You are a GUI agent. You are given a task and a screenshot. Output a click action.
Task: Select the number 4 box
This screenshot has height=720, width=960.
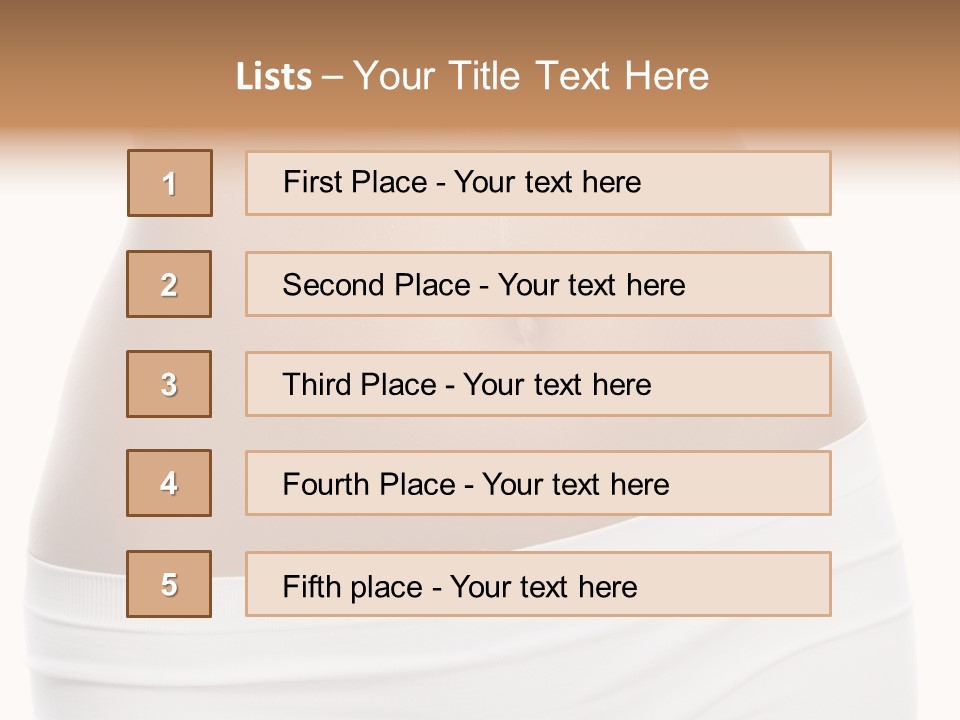click(x=169, y=483)
